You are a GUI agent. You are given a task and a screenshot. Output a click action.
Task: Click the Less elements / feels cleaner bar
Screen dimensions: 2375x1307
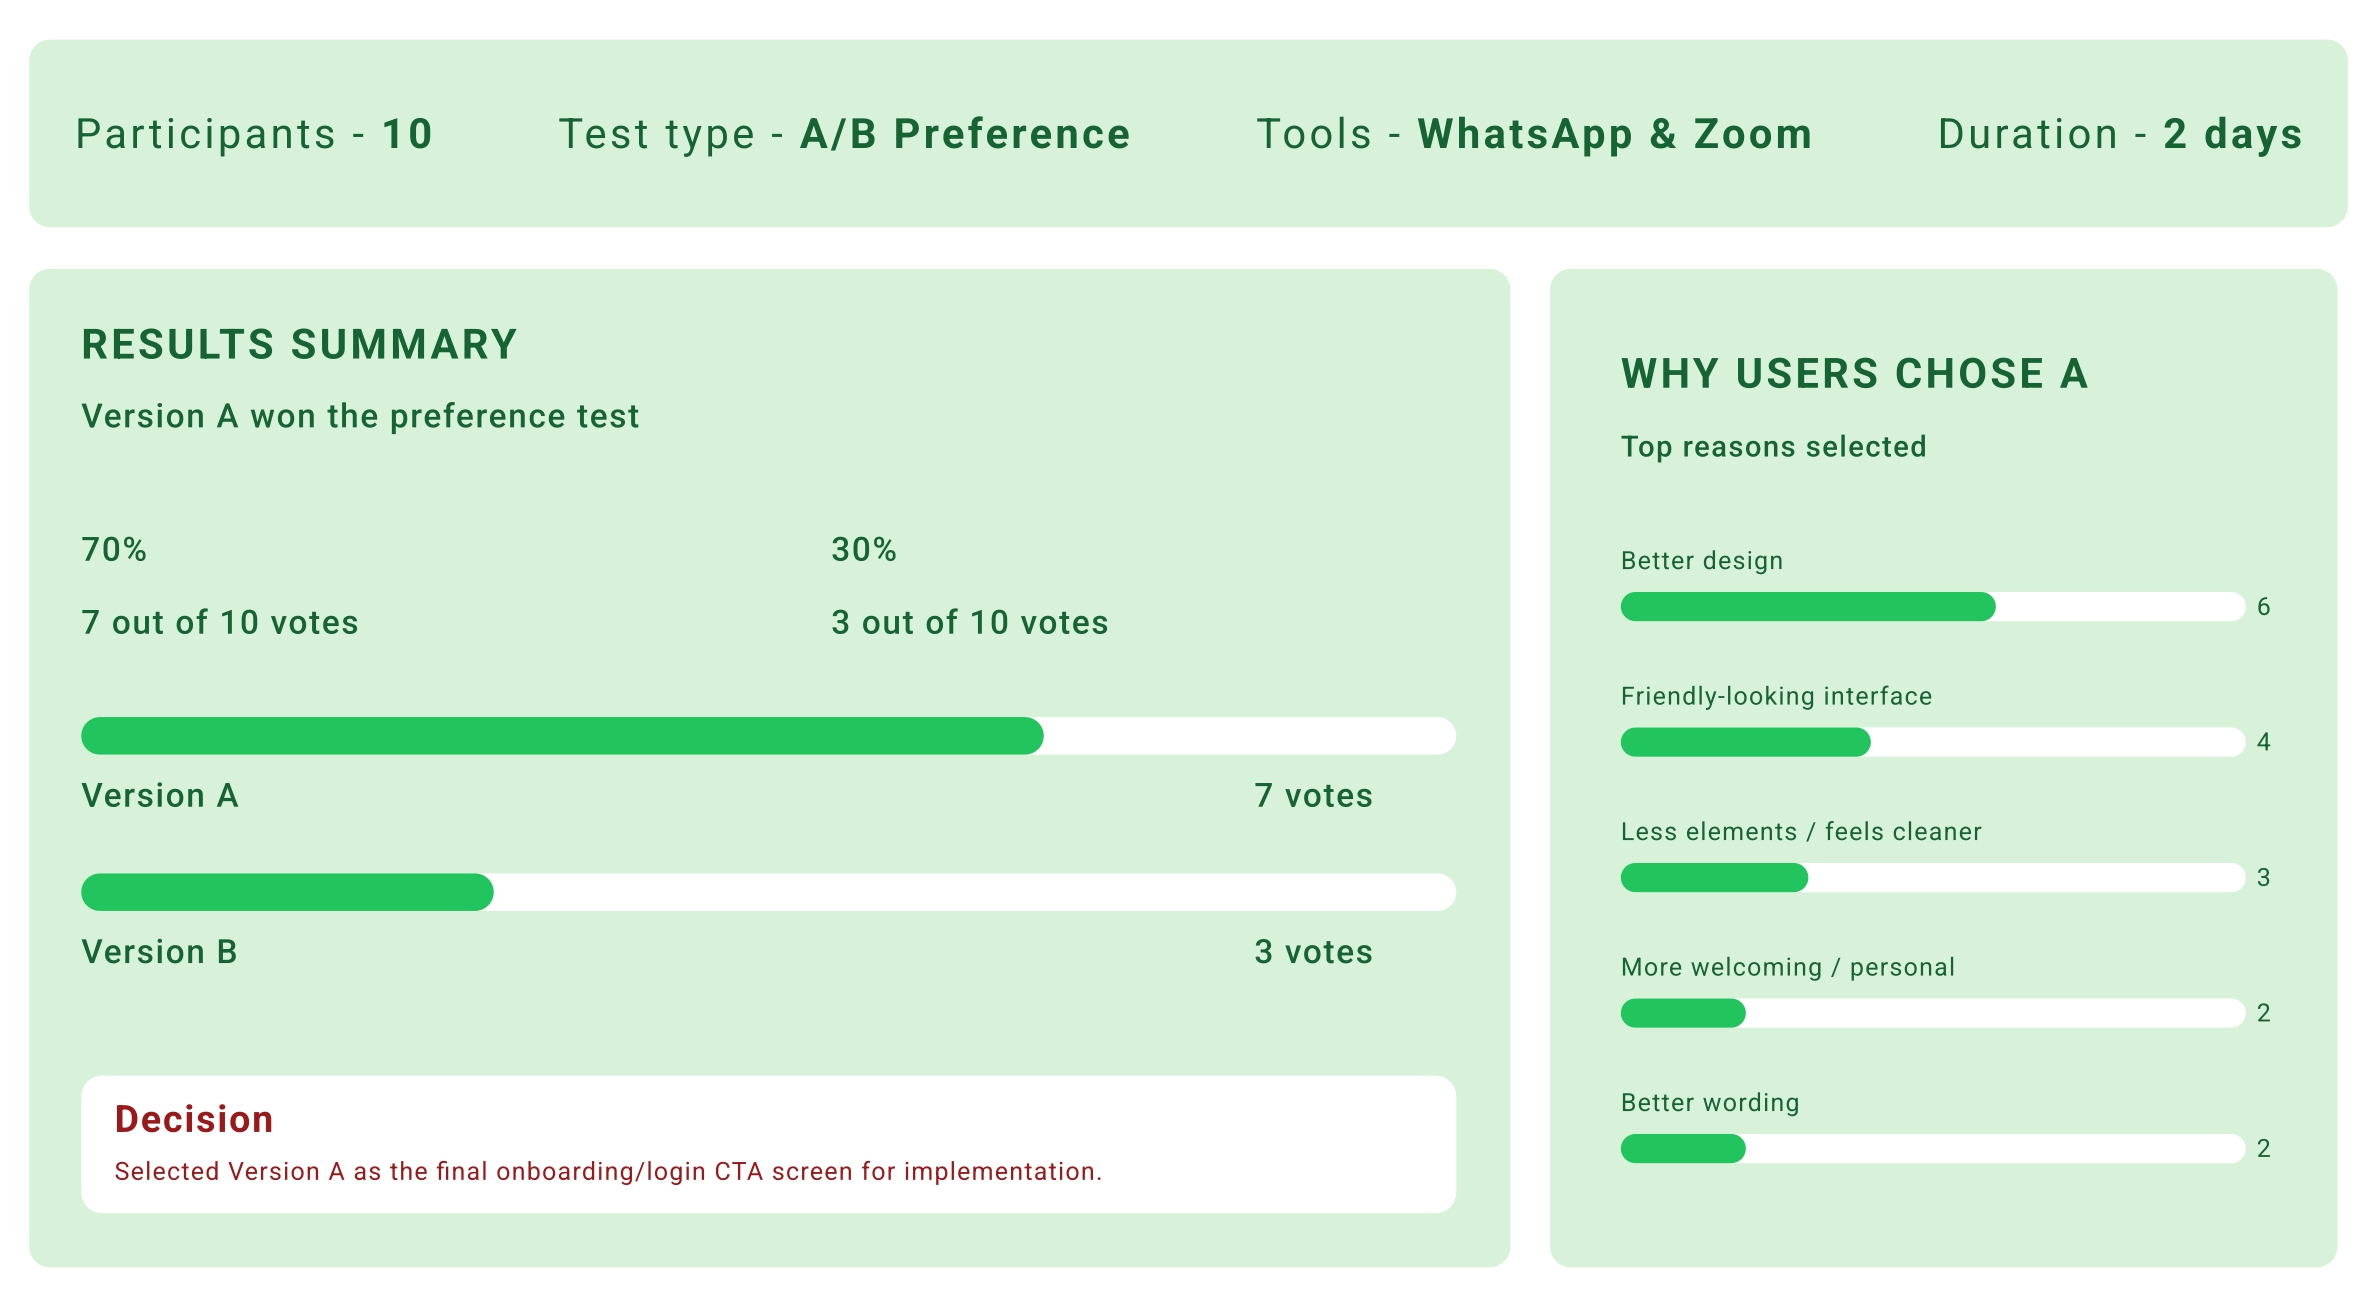1932,878
